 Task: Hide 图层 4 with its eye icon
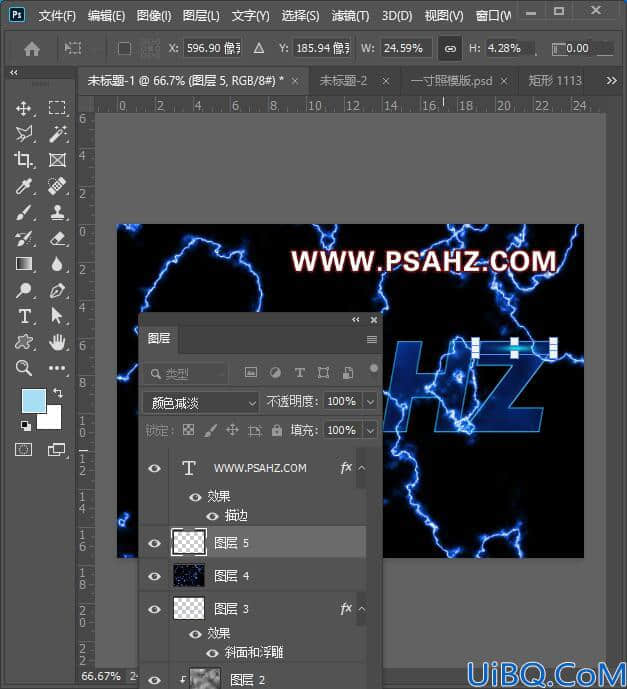(154, 576)
